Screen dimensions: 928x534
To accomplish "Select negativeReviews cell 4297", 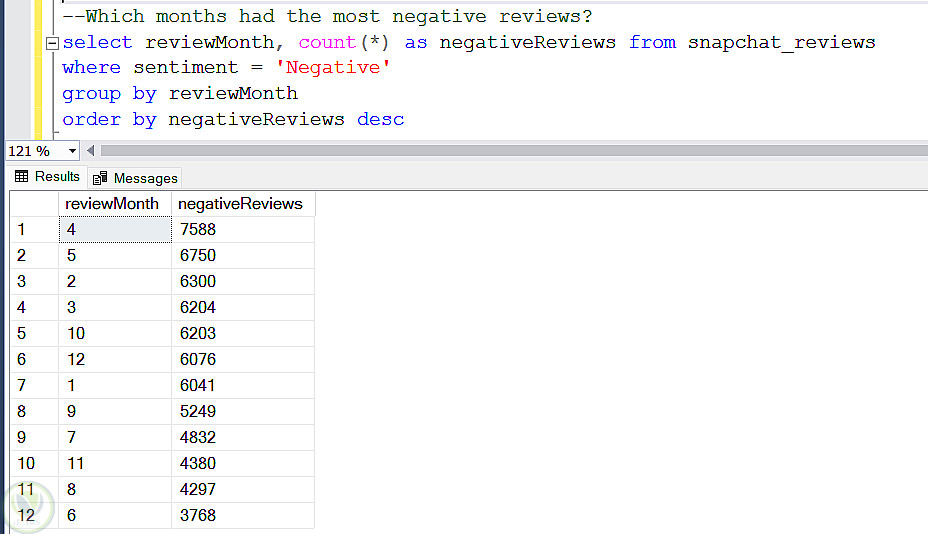I will coord(243,490).
